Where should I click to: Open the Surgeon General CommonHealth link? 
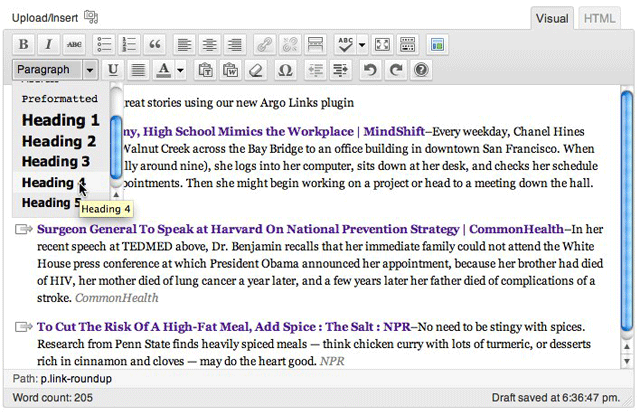pyautogui.click(x=300, y=229)
